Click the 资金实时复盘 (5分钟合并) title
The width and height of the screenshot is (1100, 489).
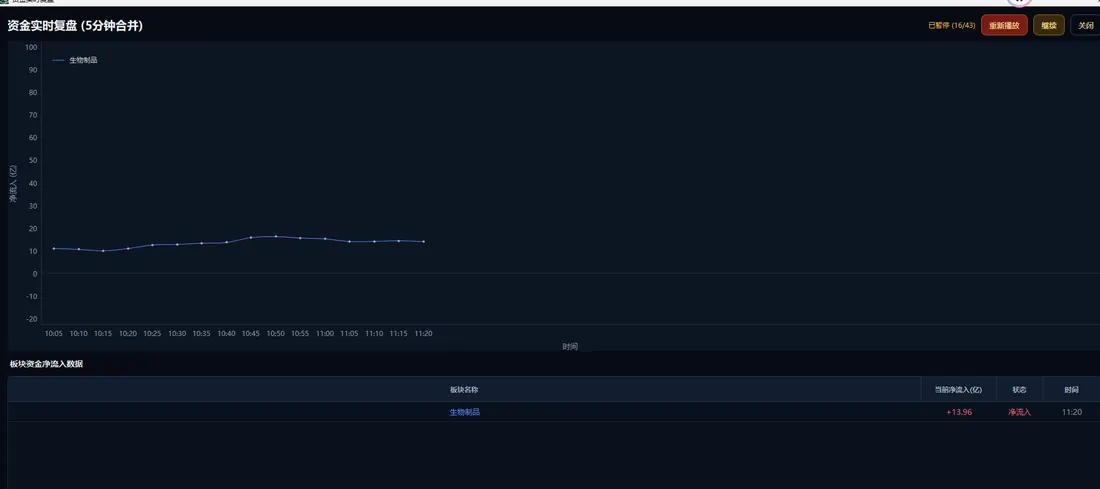[75, 26]
